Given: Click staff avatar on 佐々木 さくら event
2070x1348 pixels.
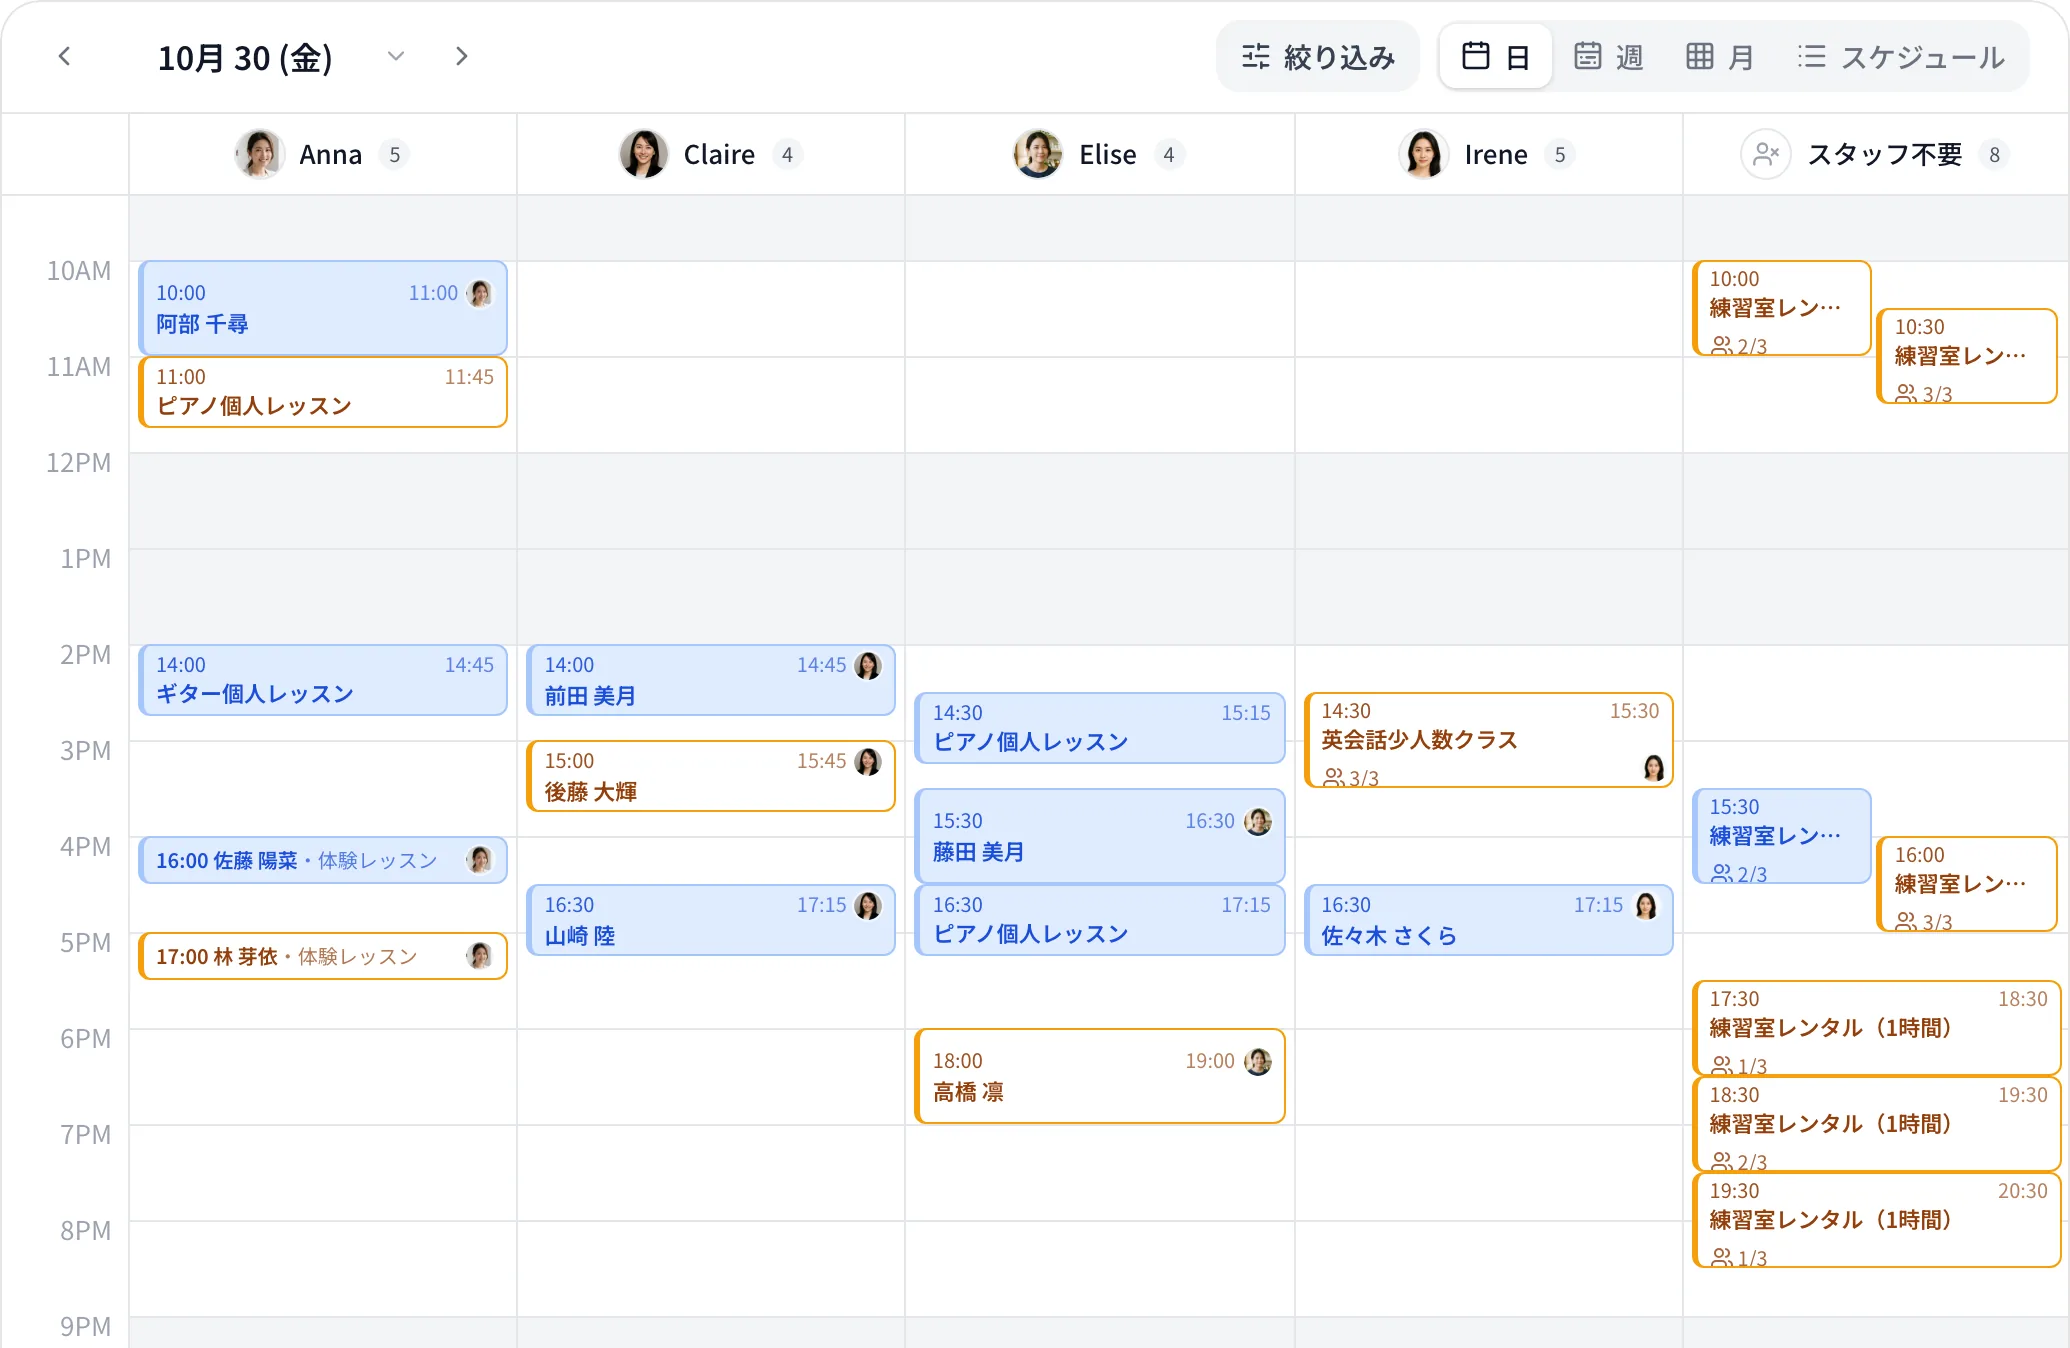Looking at the screenshot, I should (x=1646, y=905).
